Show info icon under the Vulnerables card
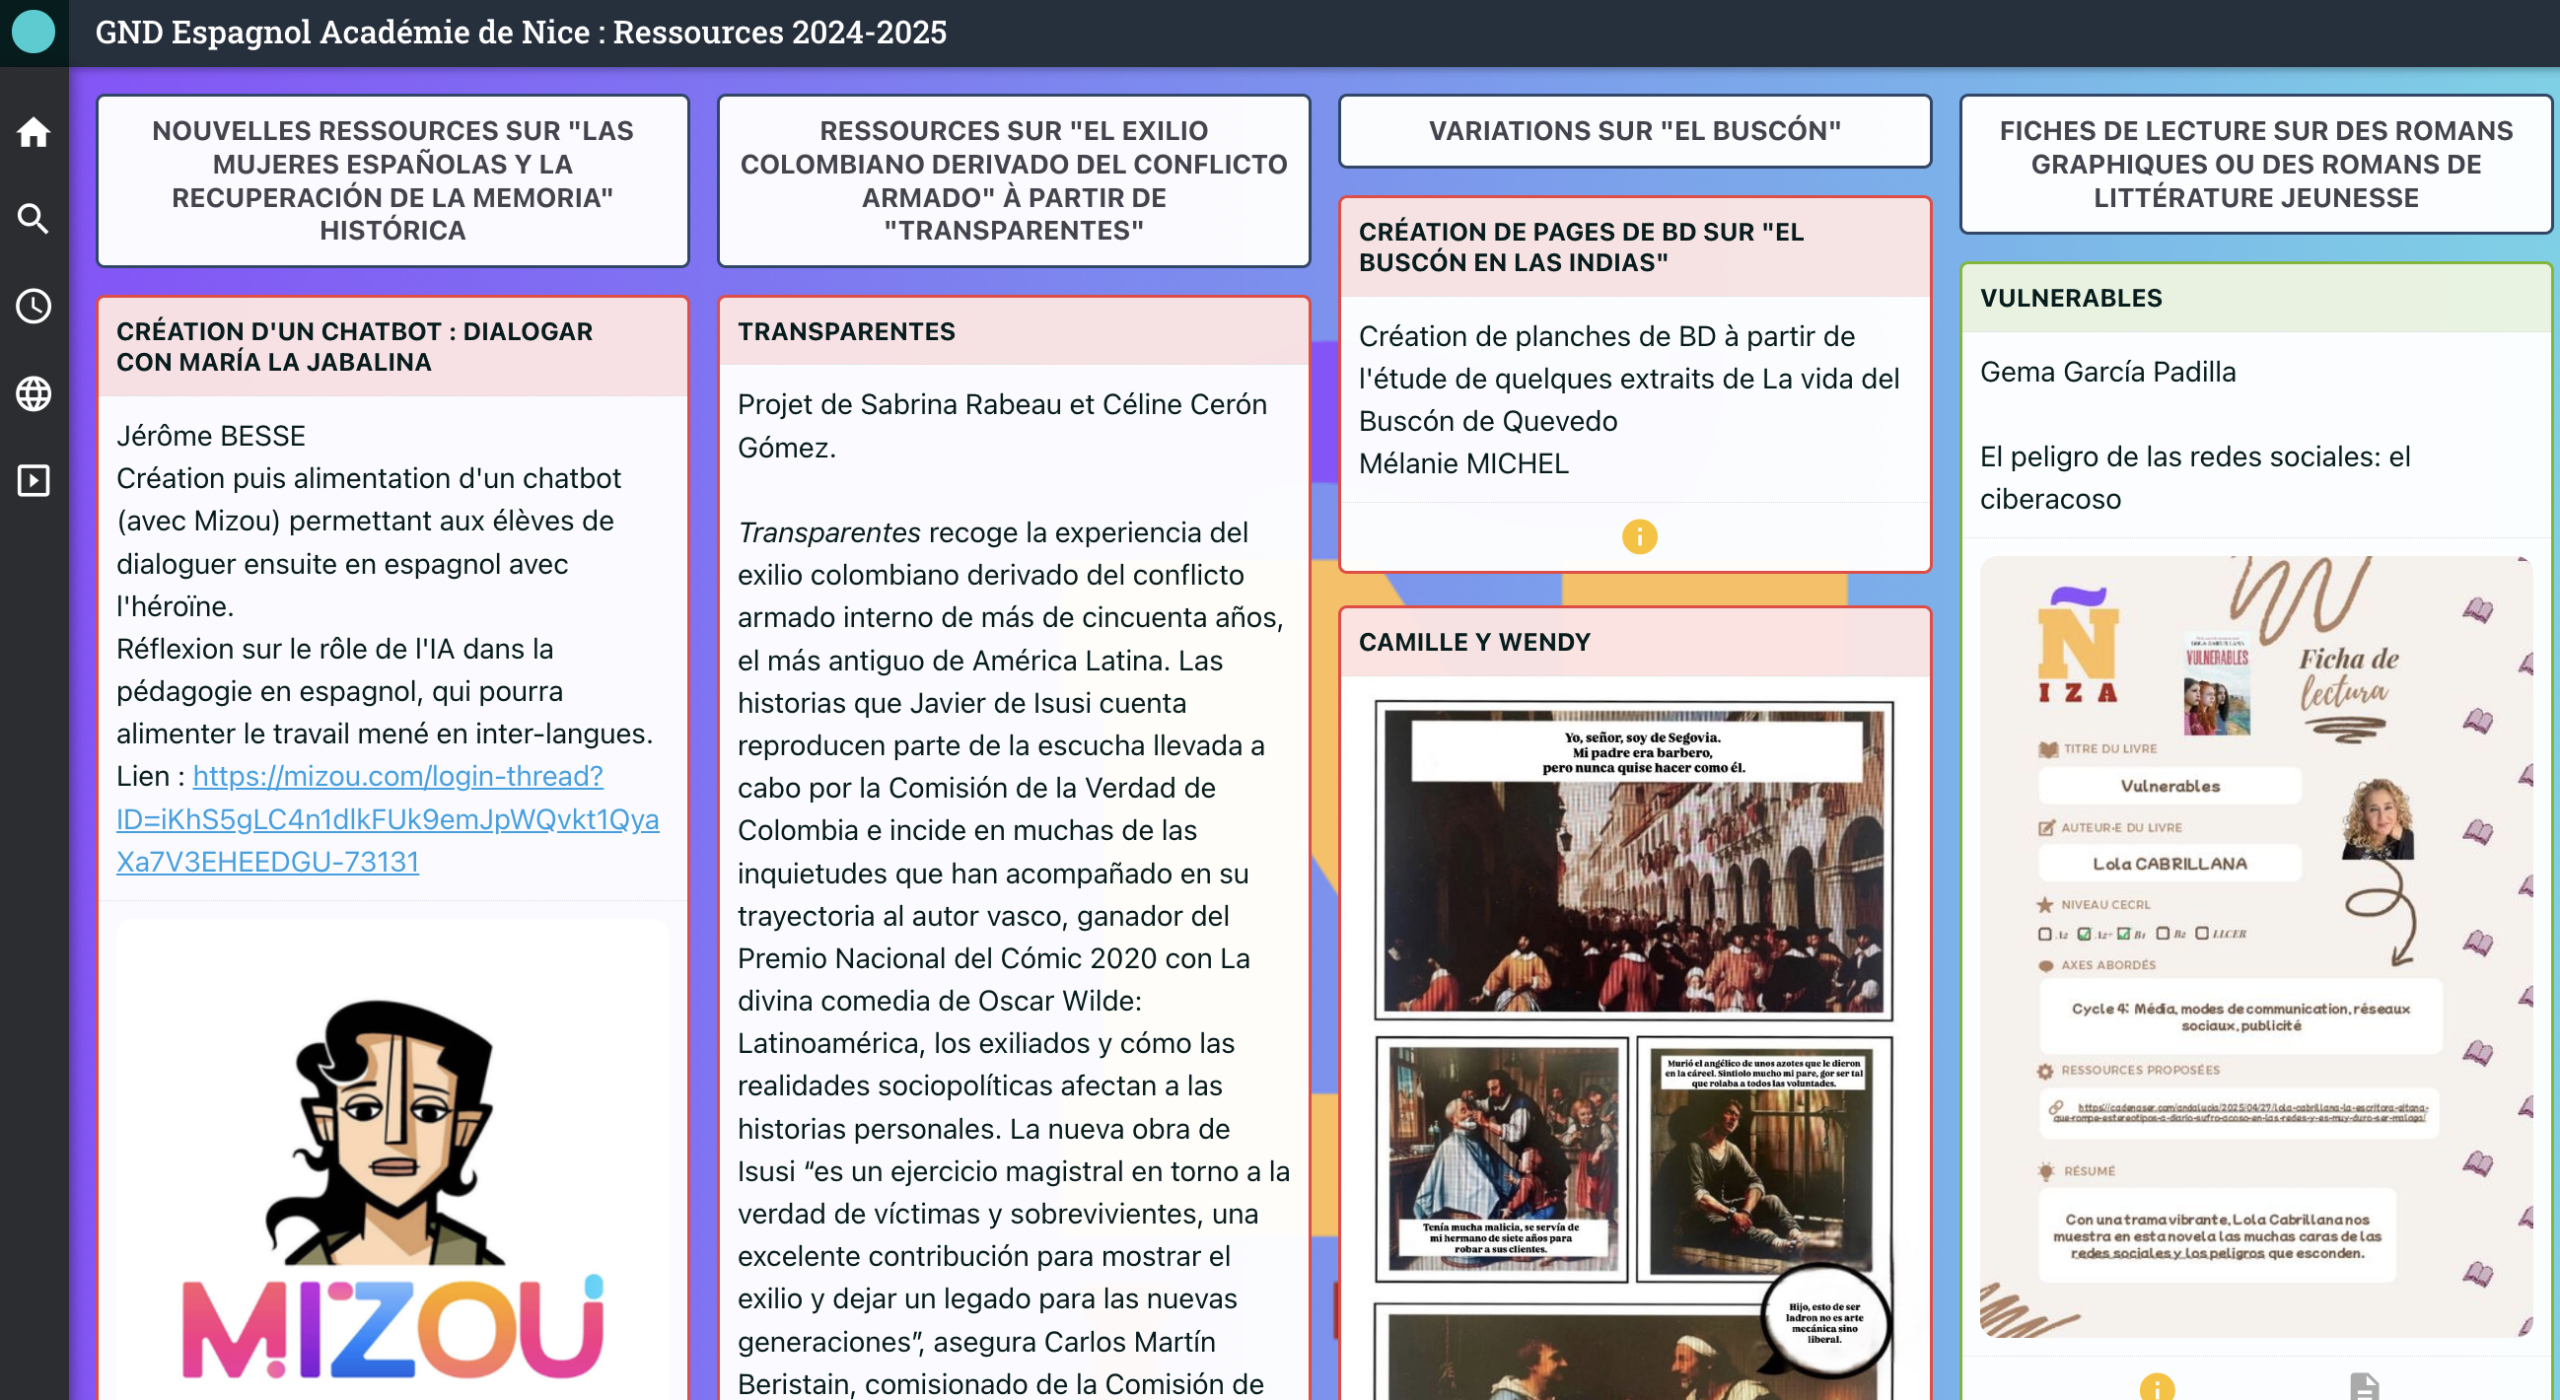Viewport: 2560px width, 1400px height. click(x=2157, y=1388)
